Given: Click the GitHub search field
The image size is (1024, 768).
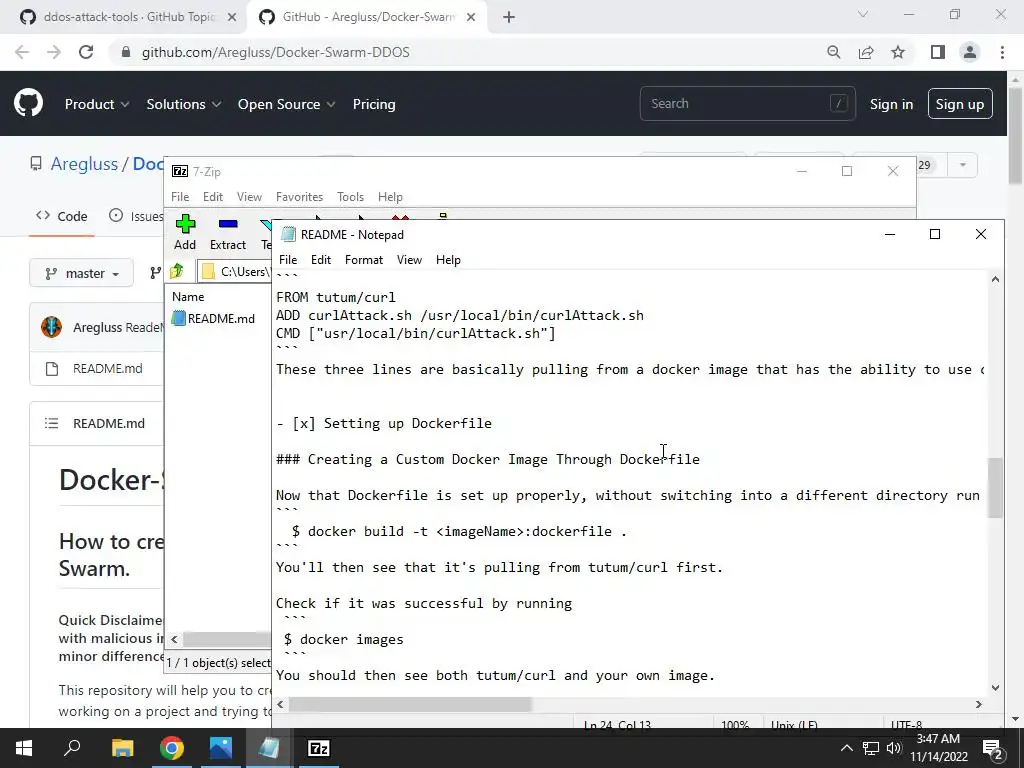Looking at the screenshot, I should 747,103.
